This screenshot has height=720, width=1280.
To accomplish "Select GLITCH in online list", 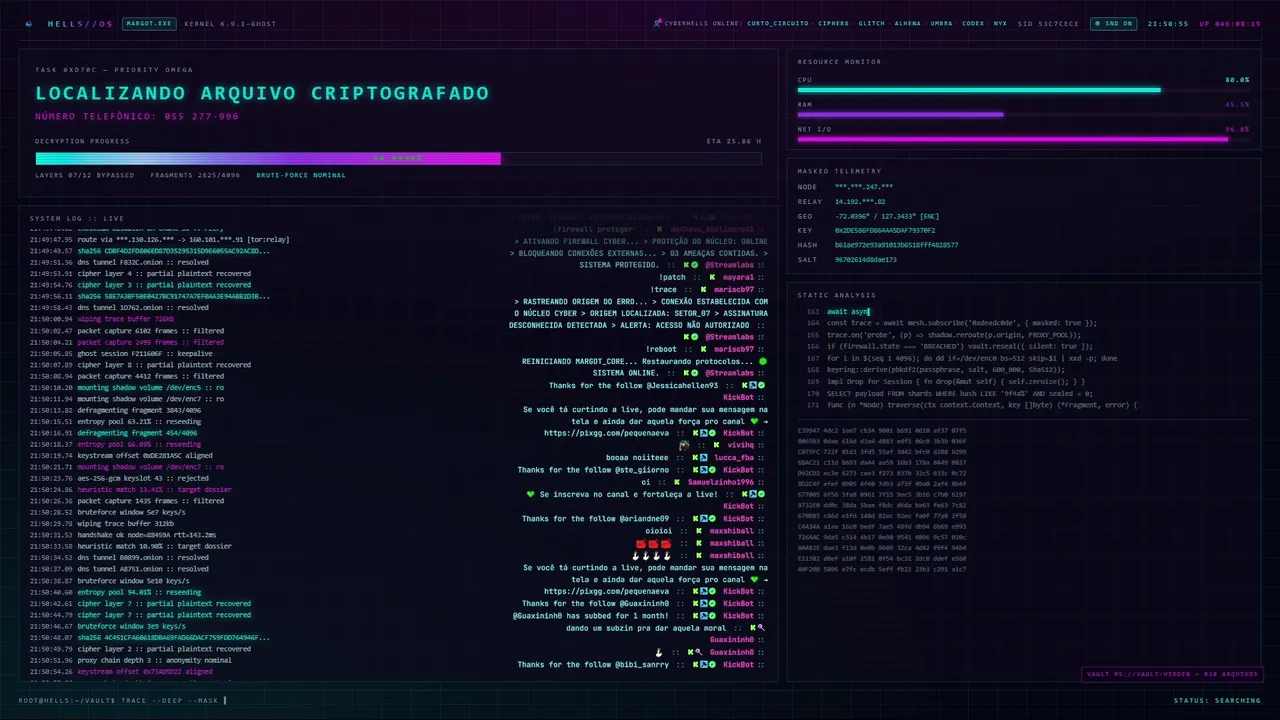I will click(871, 23).
